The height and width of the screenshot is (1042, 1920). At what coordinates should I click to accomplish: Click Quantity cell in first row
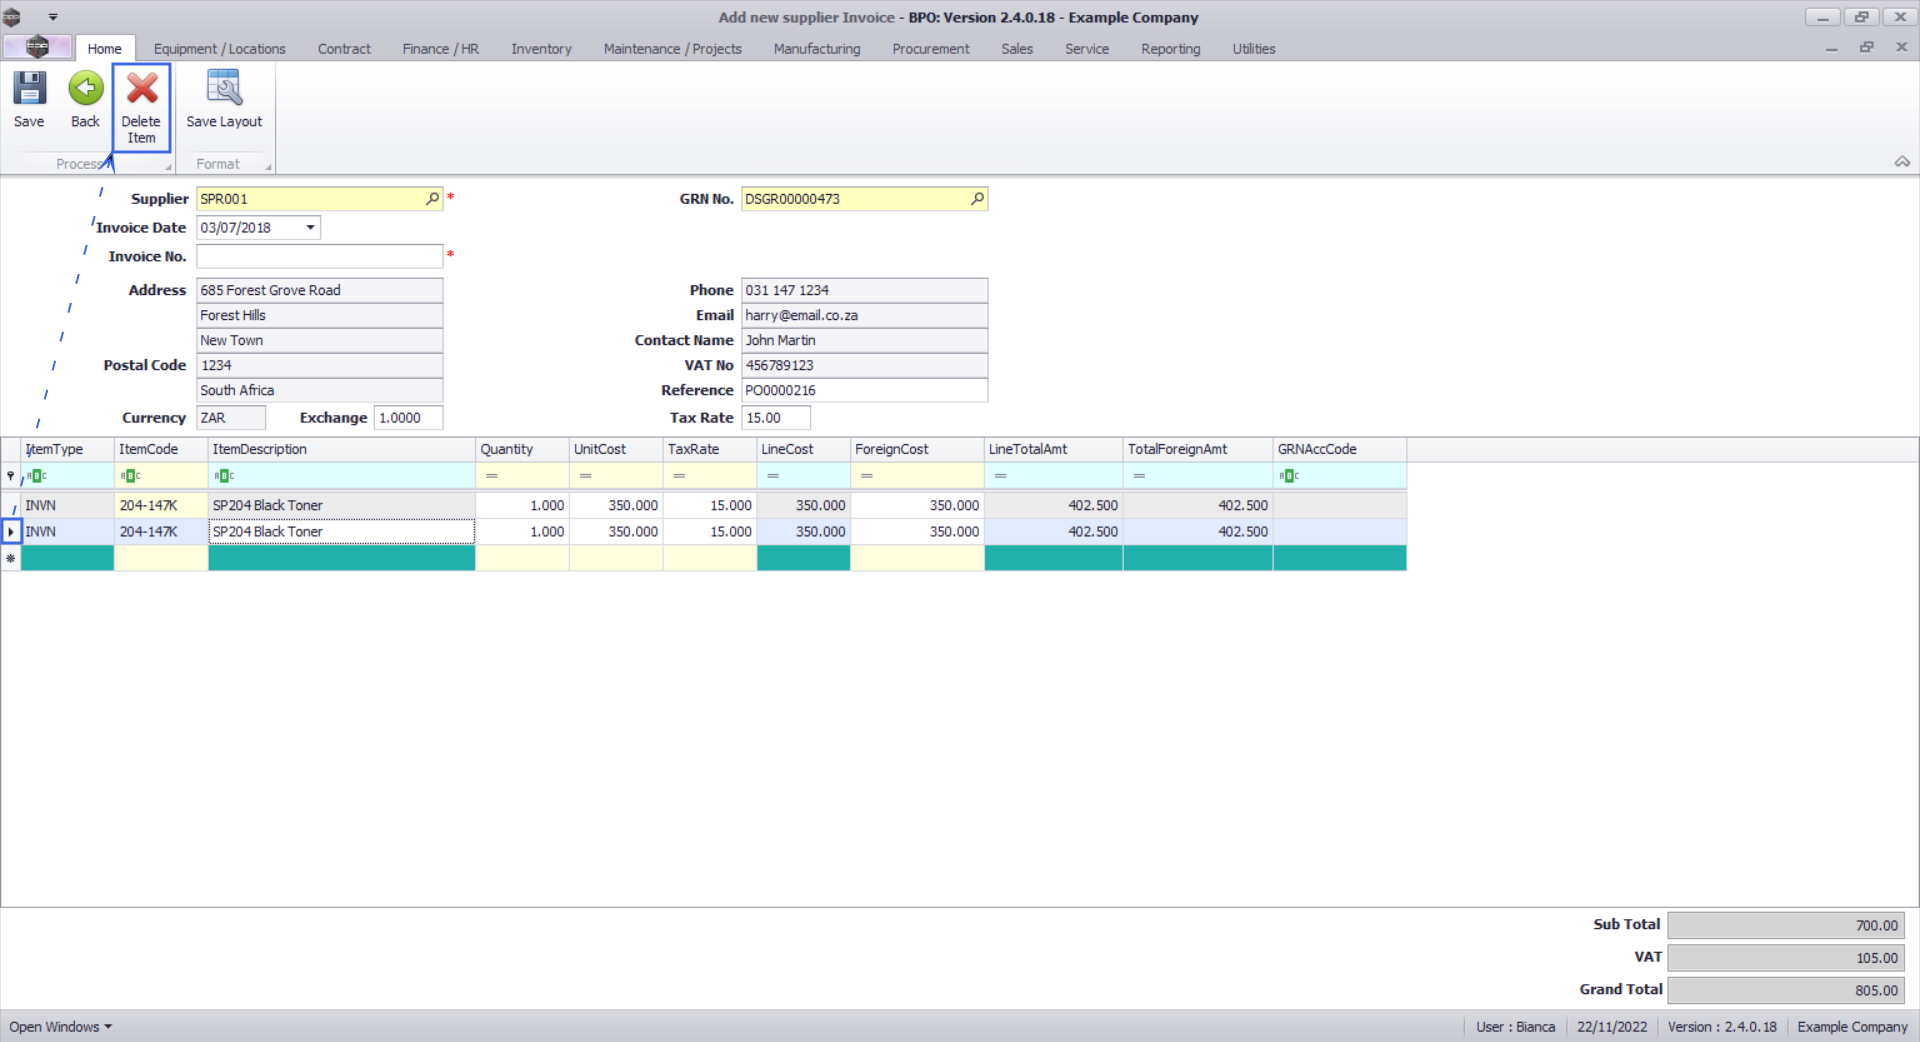(x=523, y=506)
